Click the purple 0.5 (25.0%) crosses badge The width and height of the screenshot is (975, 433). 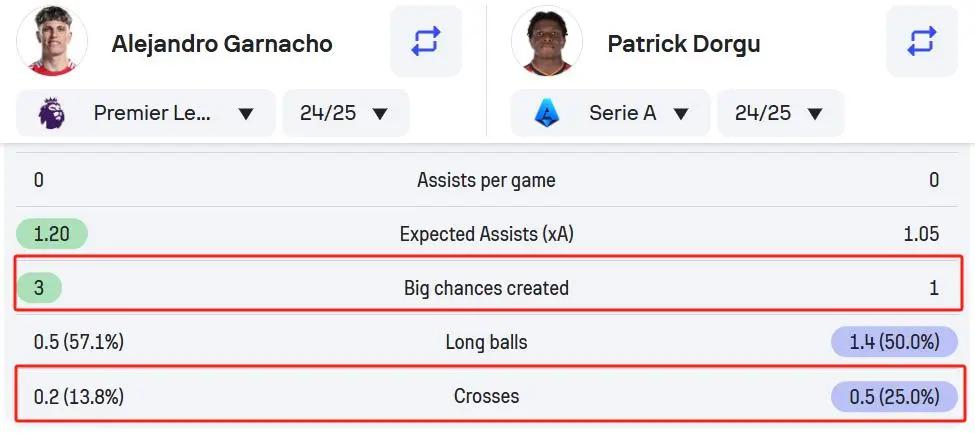point(886,396)
